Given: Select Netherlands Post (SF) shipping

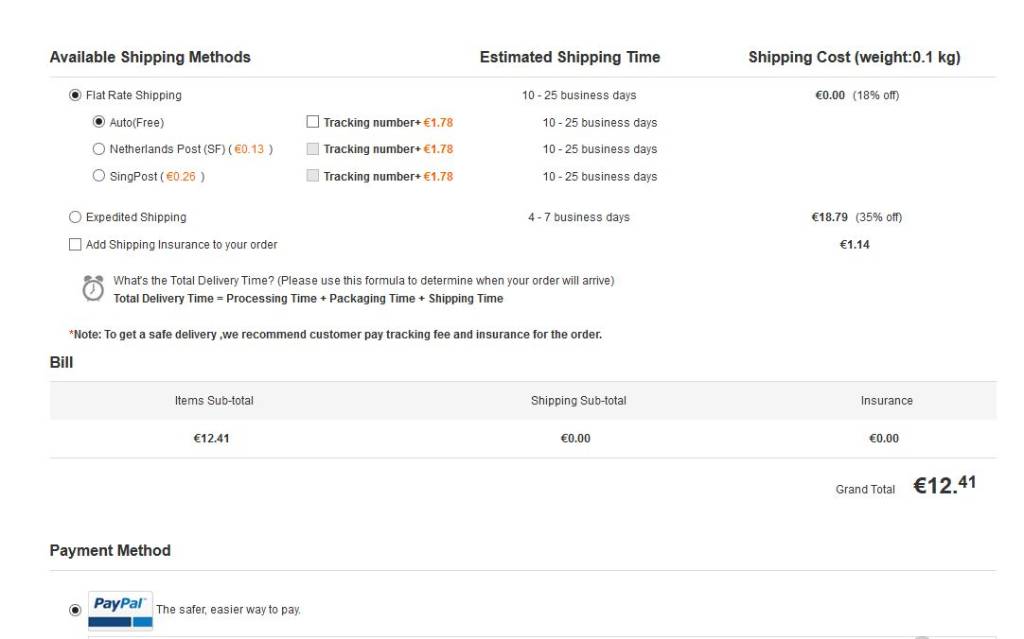Looking at the screenshot, I should [x=98, y=149].
